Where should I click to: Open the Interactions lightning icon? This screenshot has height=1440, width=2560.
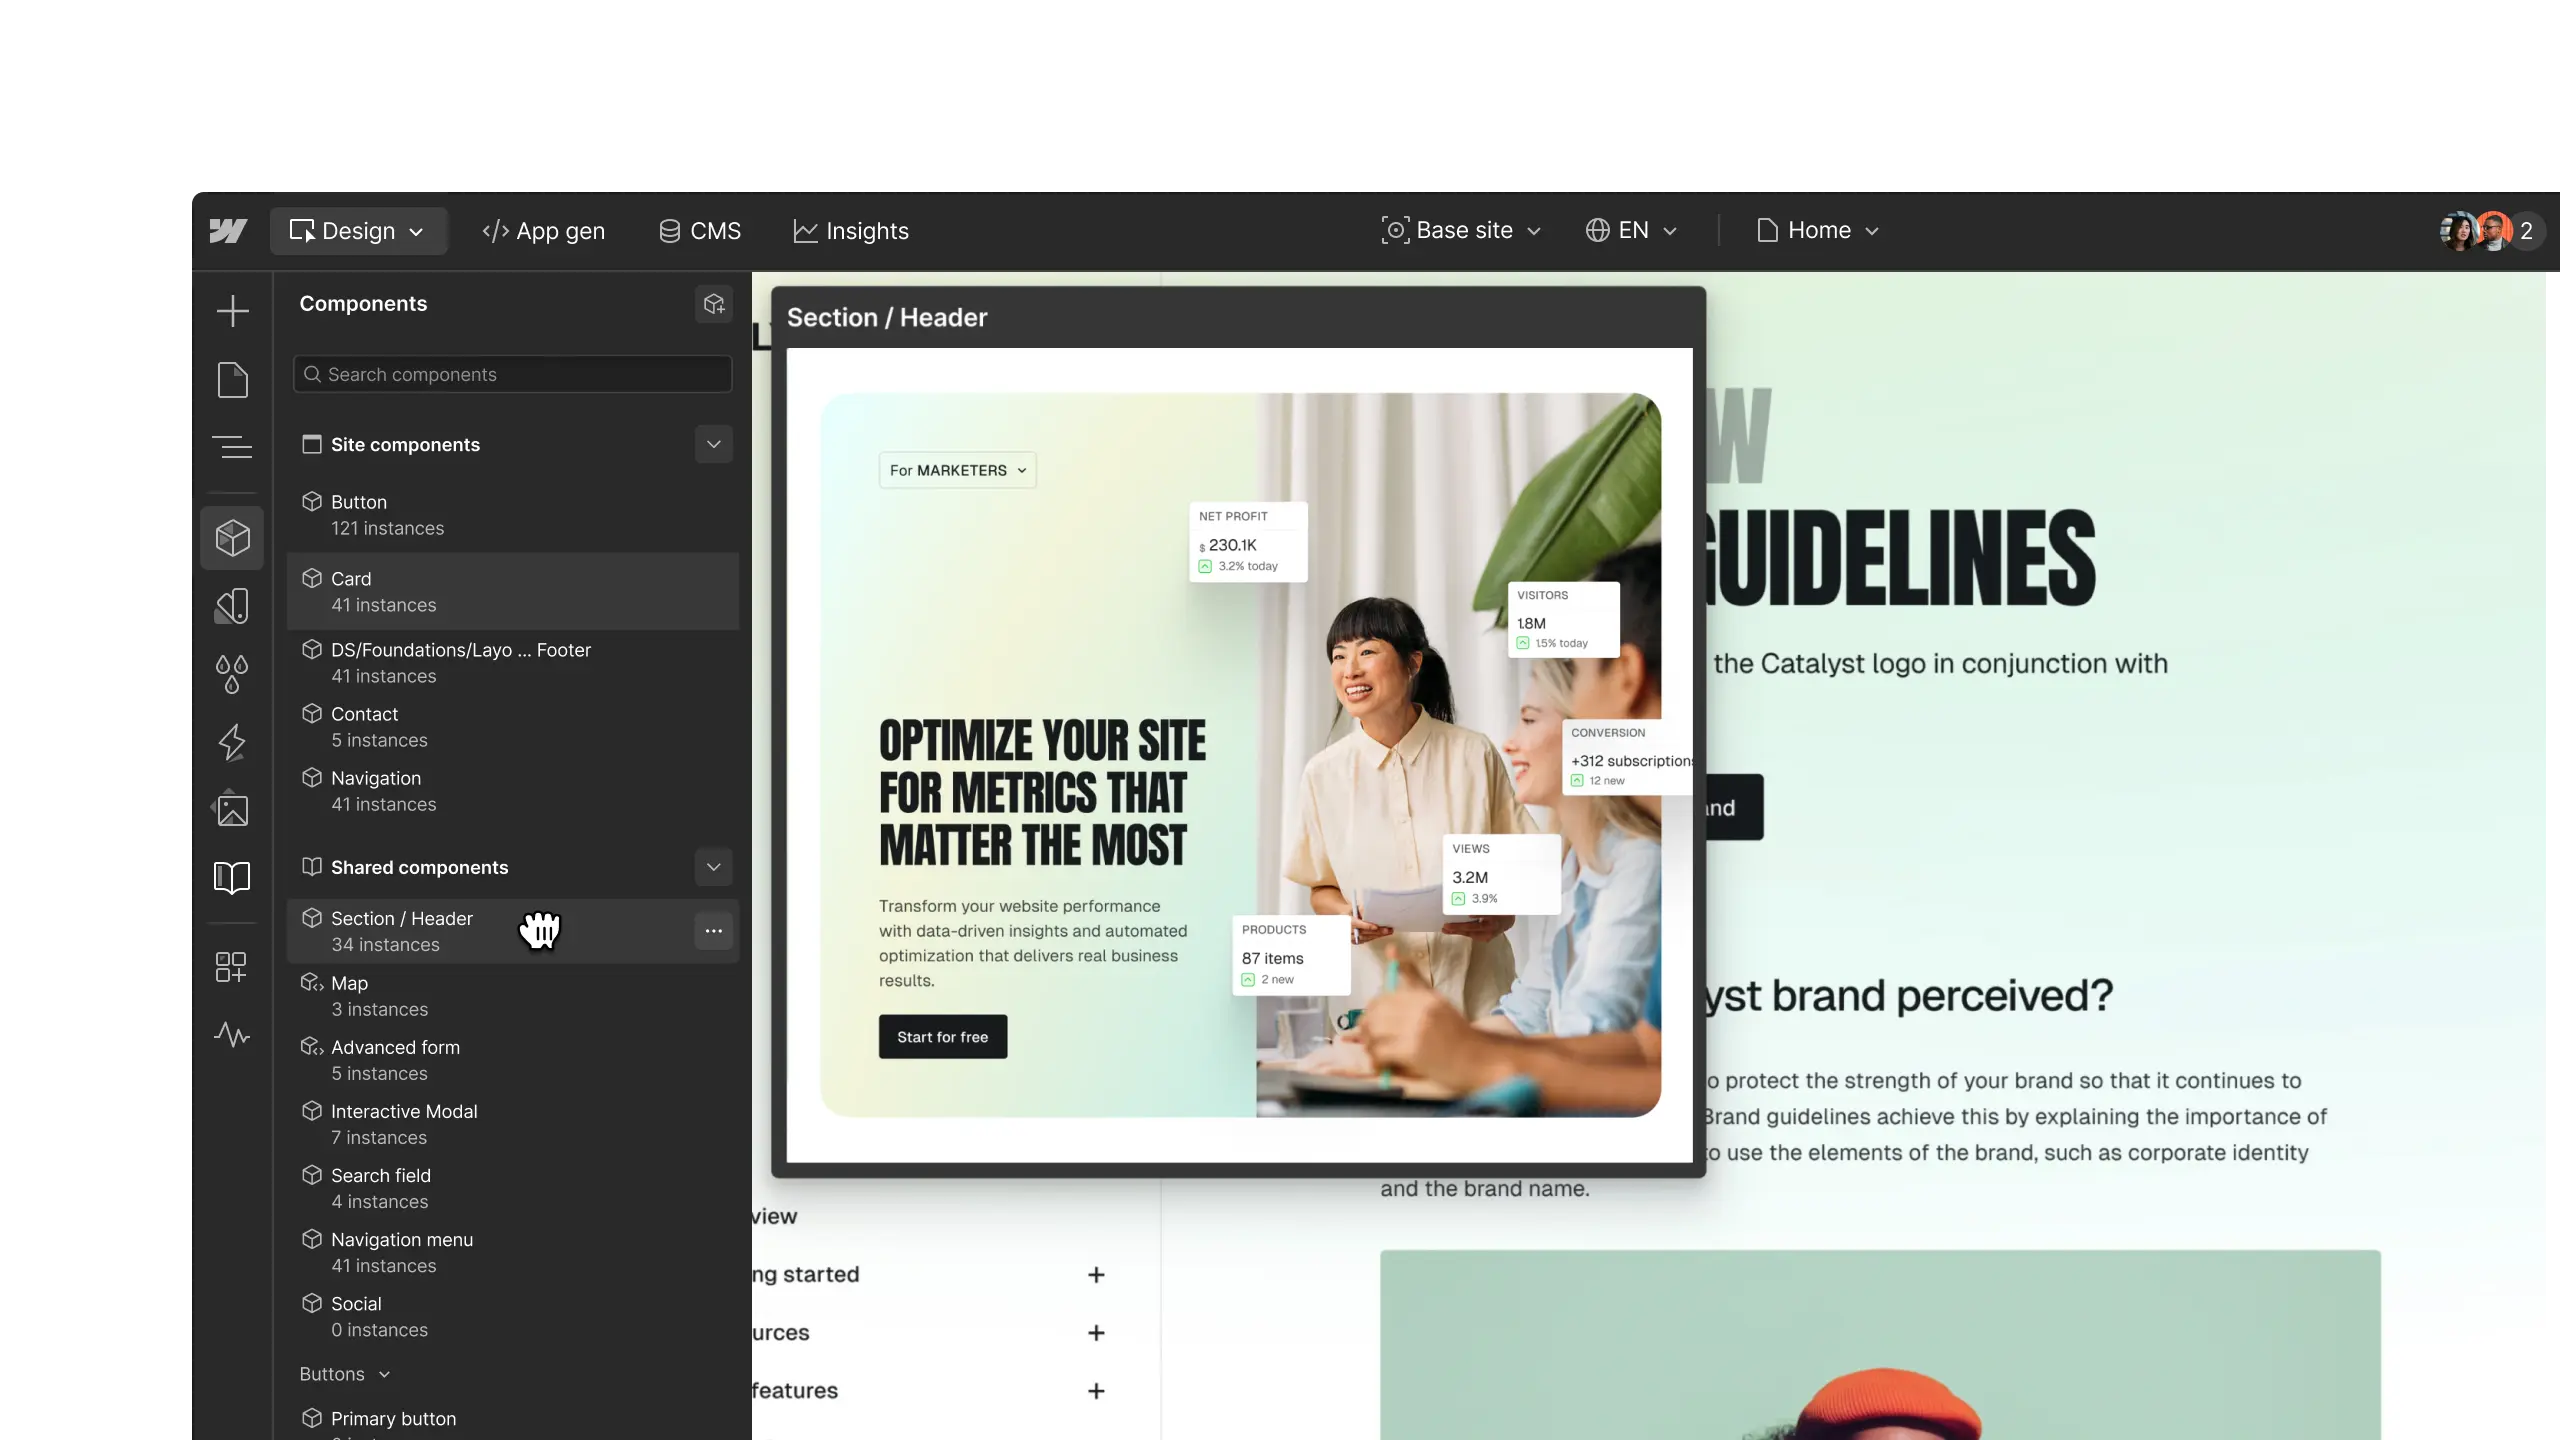pos(232,742)
